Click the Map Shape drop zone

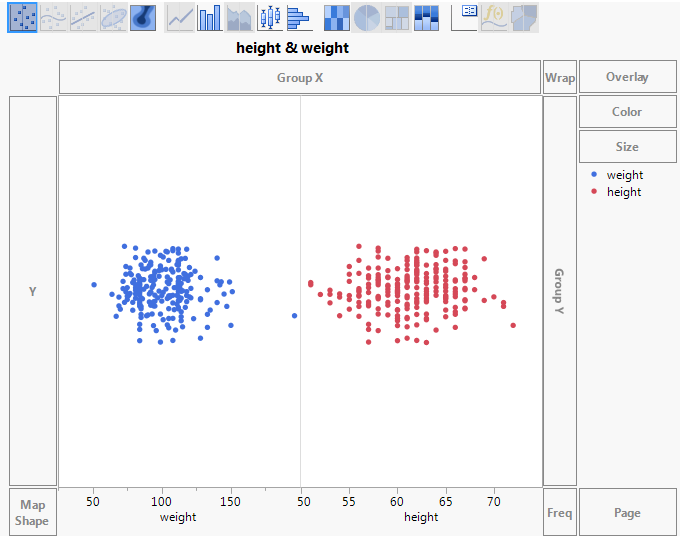pyautogui.click(x=33, y=512)
